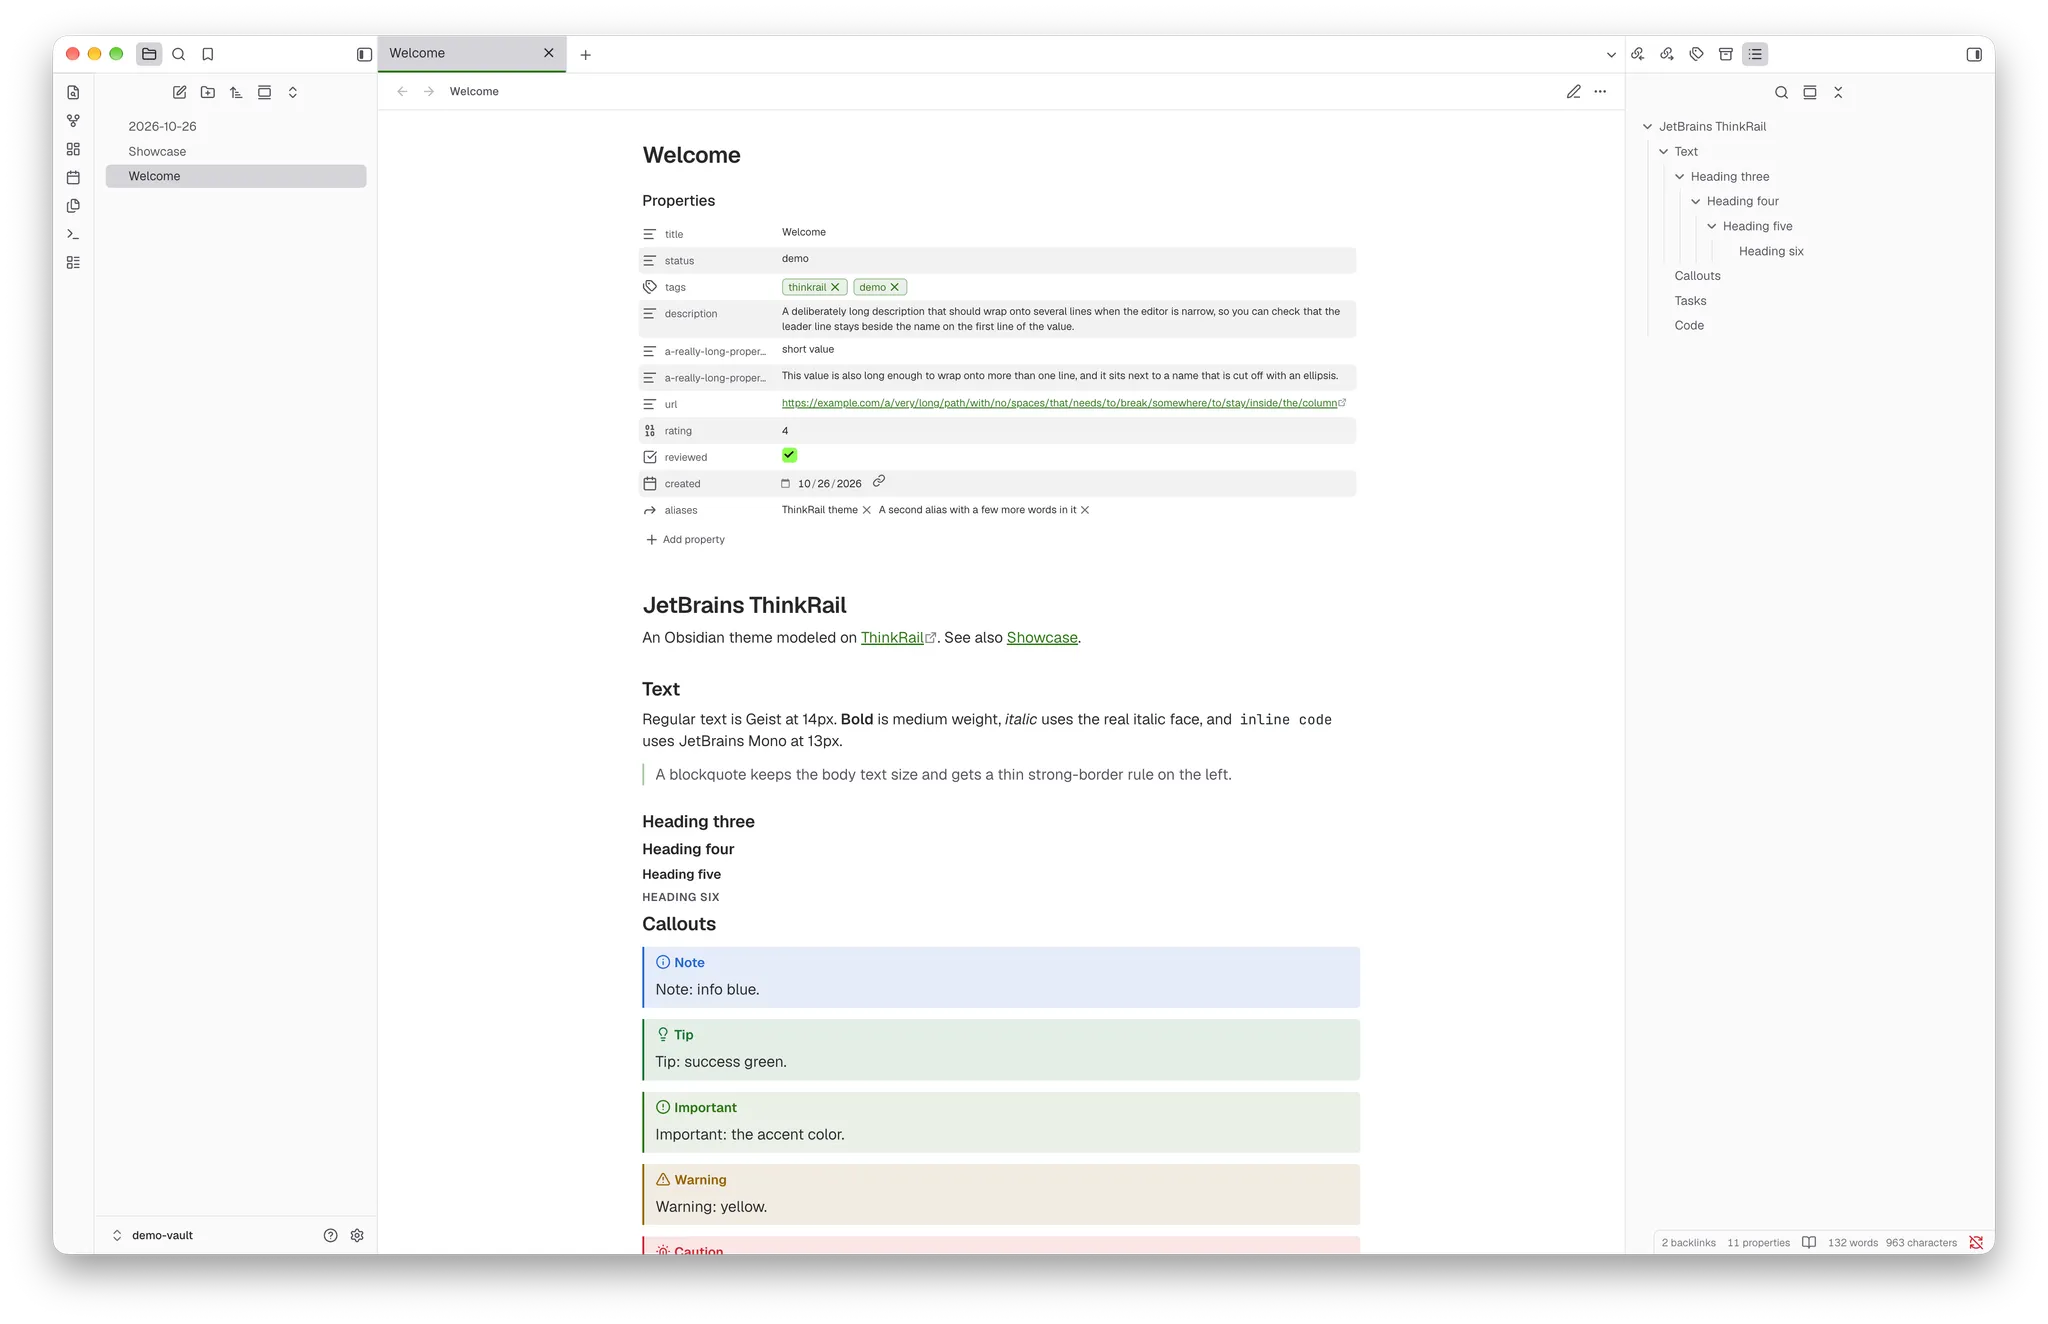Toggle sync status icon in status bar
The width and height of the screenshot is (2048, 1324).
(1976, 1242)
